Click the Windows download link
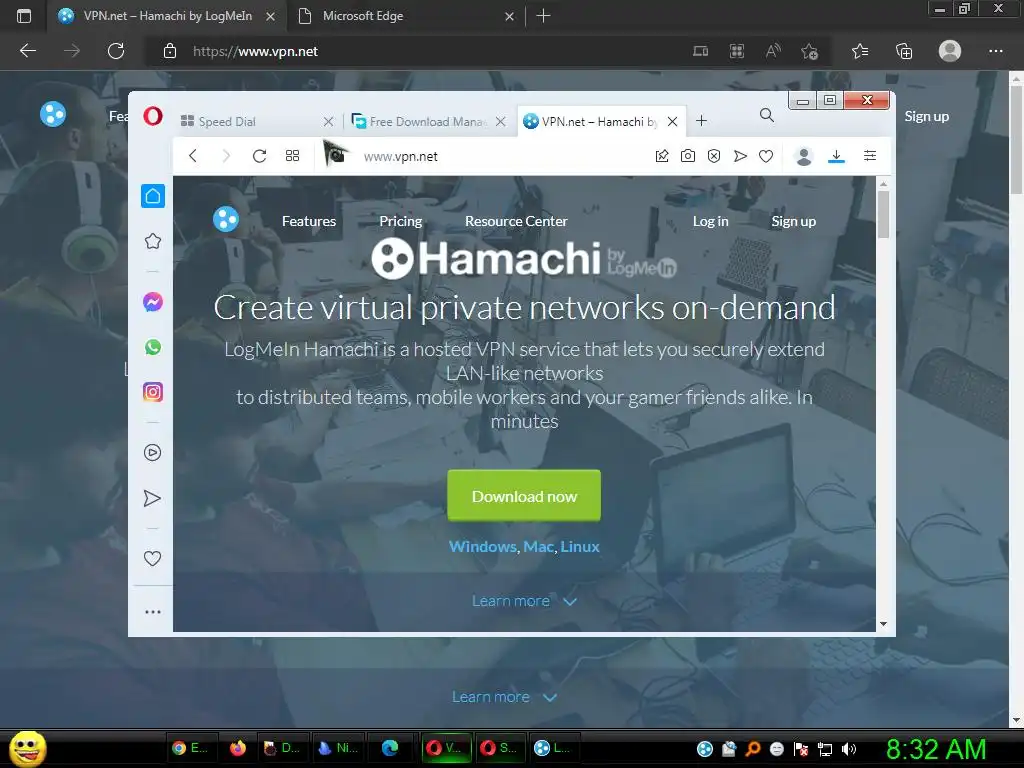The image size is (1024, 768). pos(483,546)
